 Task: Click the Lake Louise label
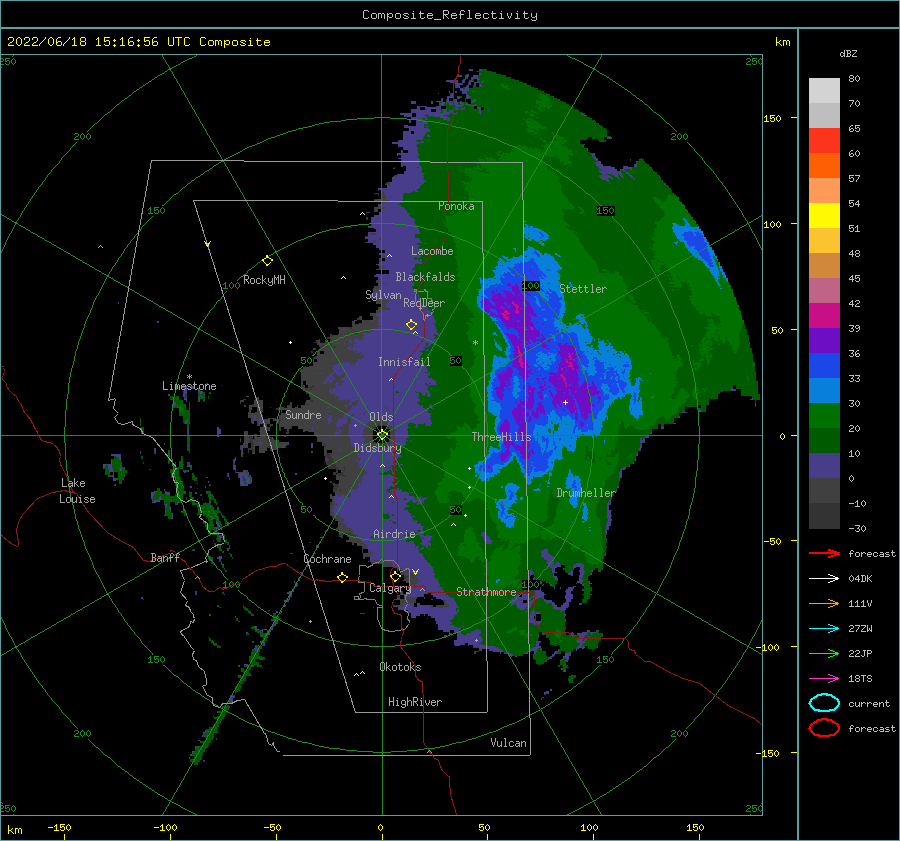[77, 491]
